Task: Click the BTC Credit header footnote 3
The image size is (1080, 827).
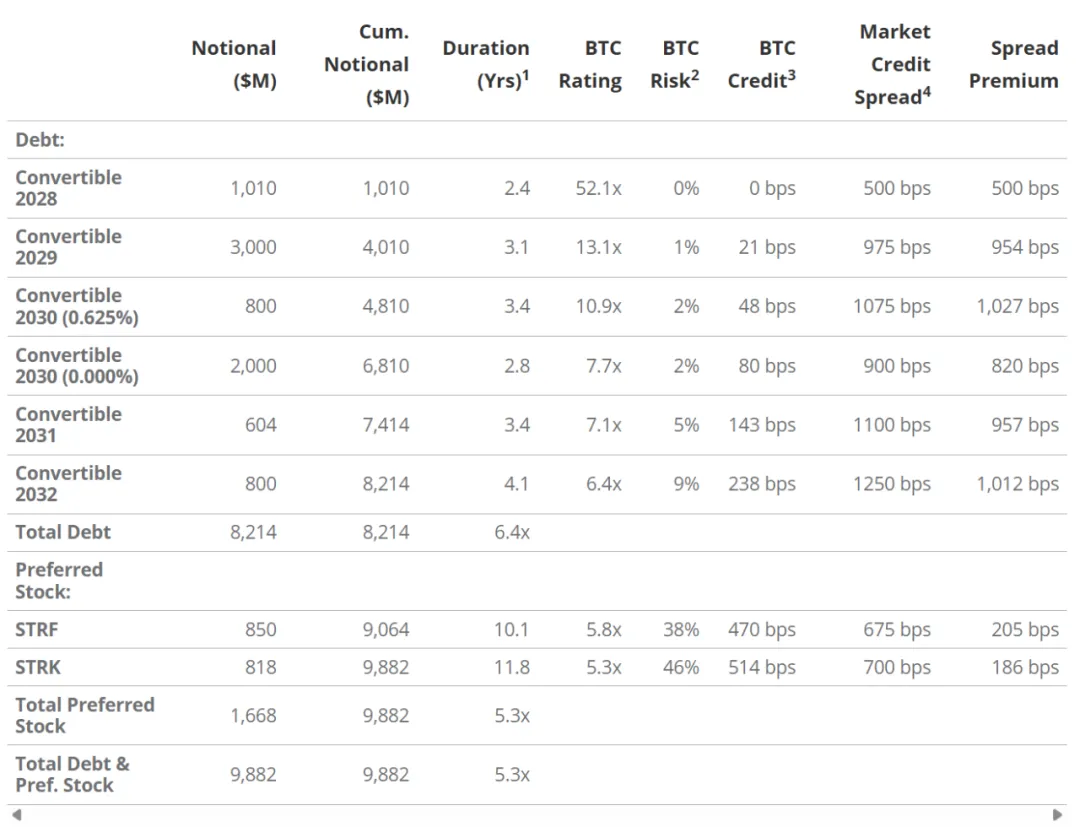Action: (x=791, y=72)
